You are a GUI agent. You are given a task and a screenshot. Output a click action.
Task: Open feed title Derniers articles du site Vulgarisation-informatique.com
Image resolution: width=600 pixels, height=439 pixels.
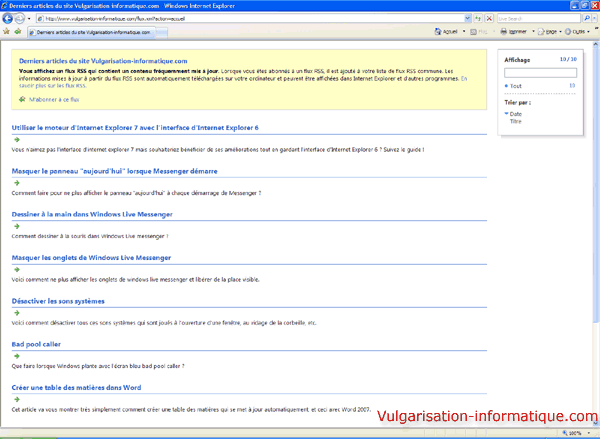[x=103, y=61]
